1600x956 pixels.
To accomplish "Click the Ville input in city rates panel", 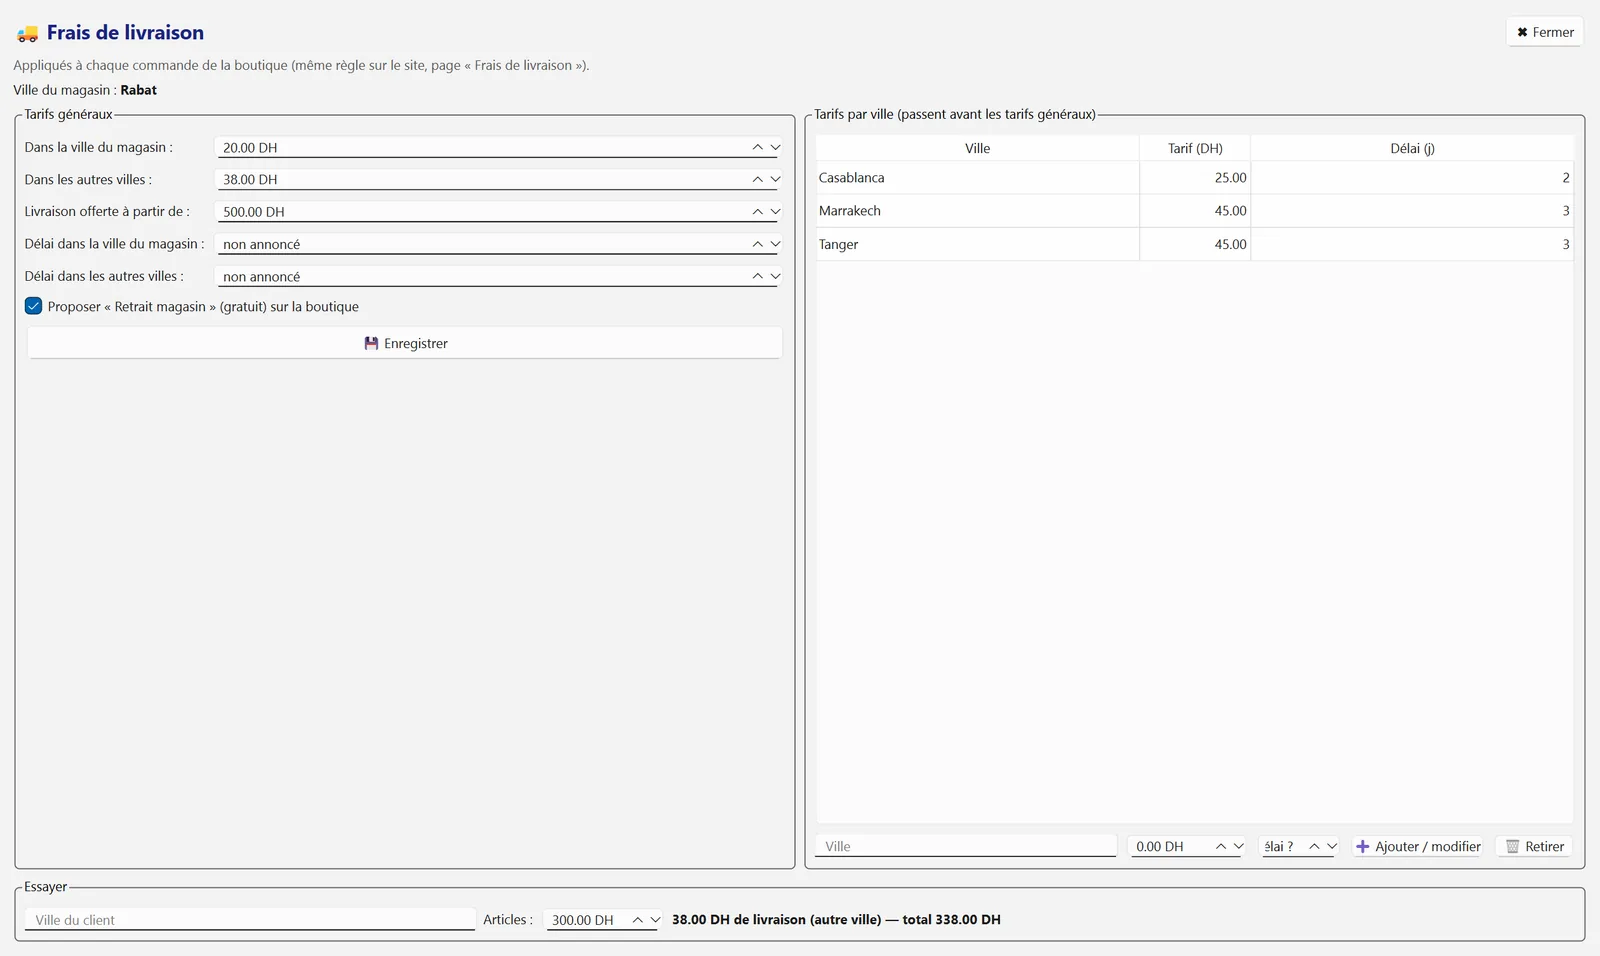I will (x=966, y=846).
